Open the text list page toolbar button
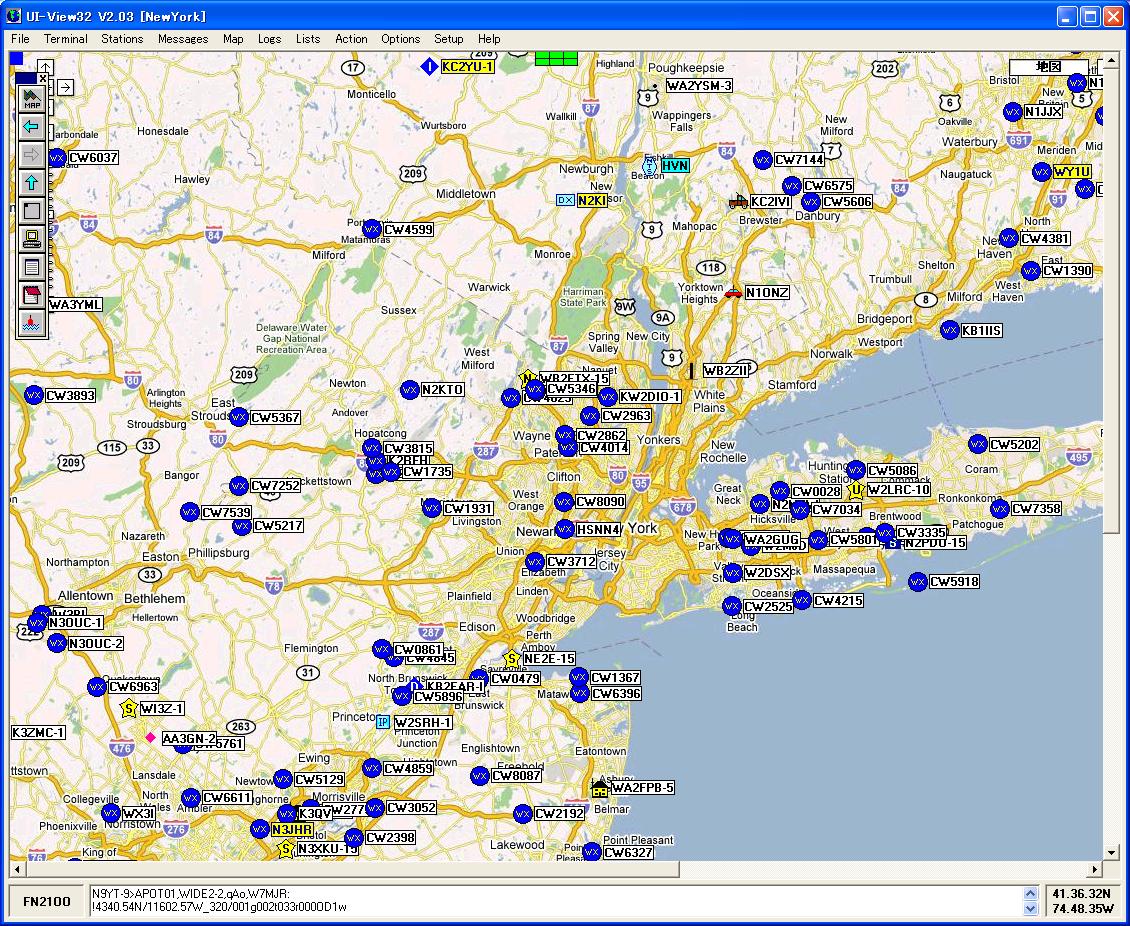The height and width of the screenshot is (926, 1130). [x=32, y=267]
